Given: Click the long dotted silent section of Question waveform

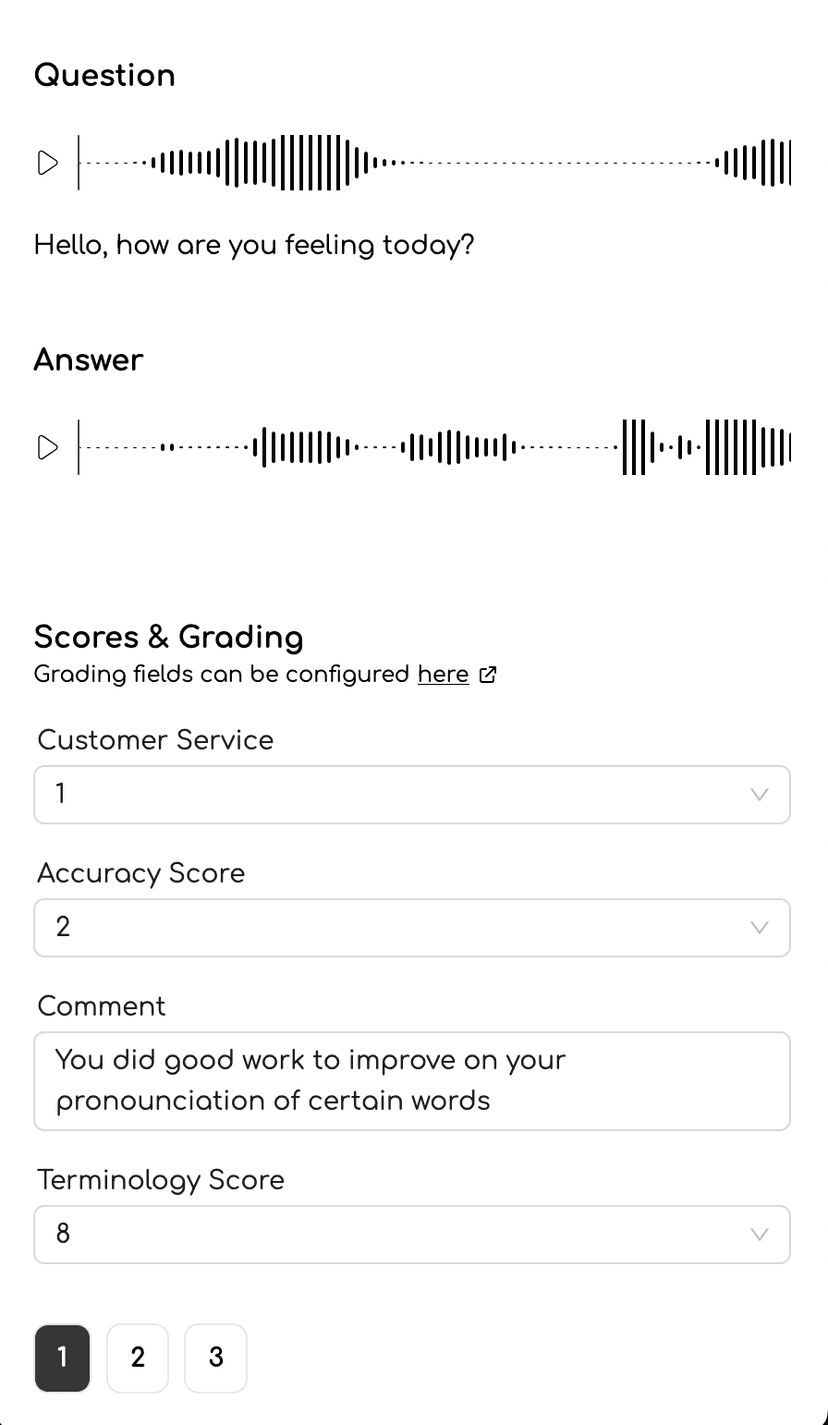Looking at the screenshot, I should point(560,162).
